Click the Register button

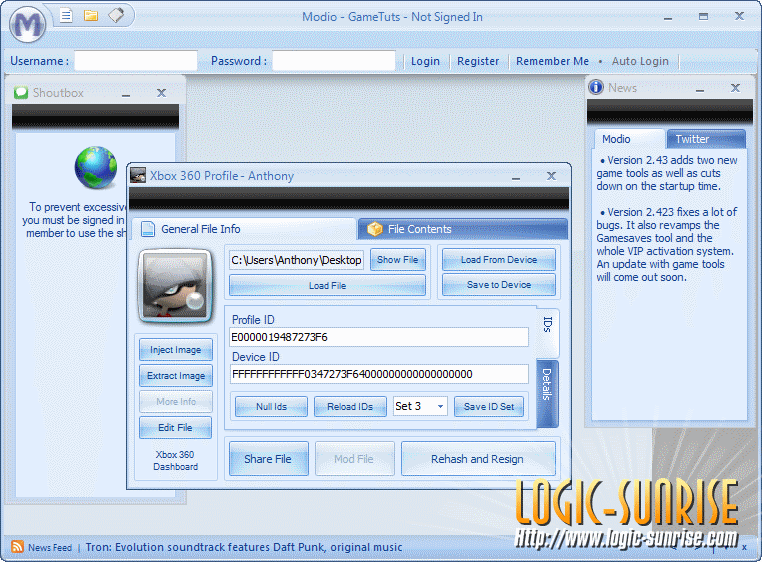[478, 61]
